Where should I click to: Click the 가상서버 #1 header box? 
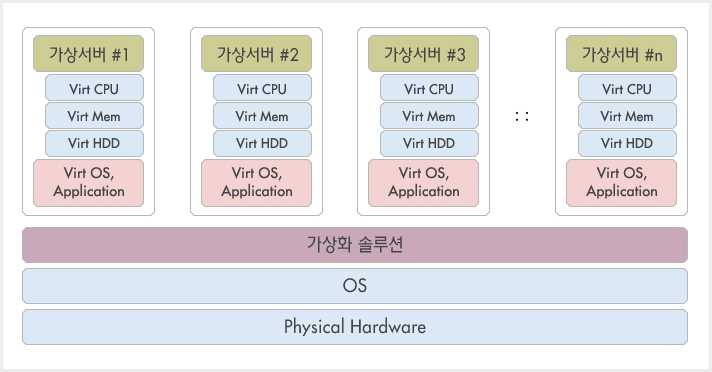89,54
